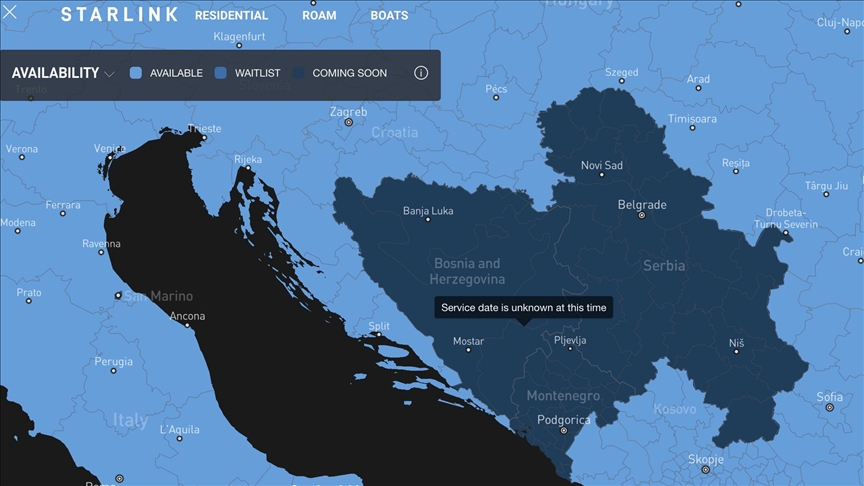Select the Croatia country label
This screenshot has height=486, width=864.
[x=395, y=132]
